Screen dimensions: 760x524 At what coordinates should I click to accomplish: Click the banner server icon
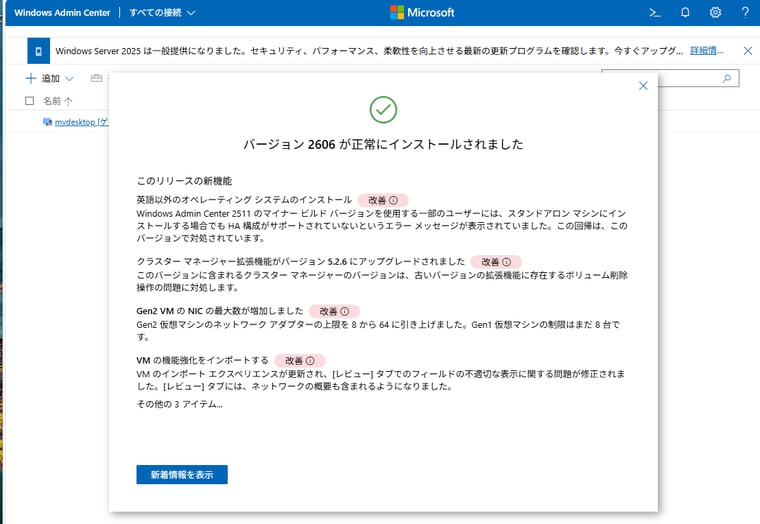point(38,51)
